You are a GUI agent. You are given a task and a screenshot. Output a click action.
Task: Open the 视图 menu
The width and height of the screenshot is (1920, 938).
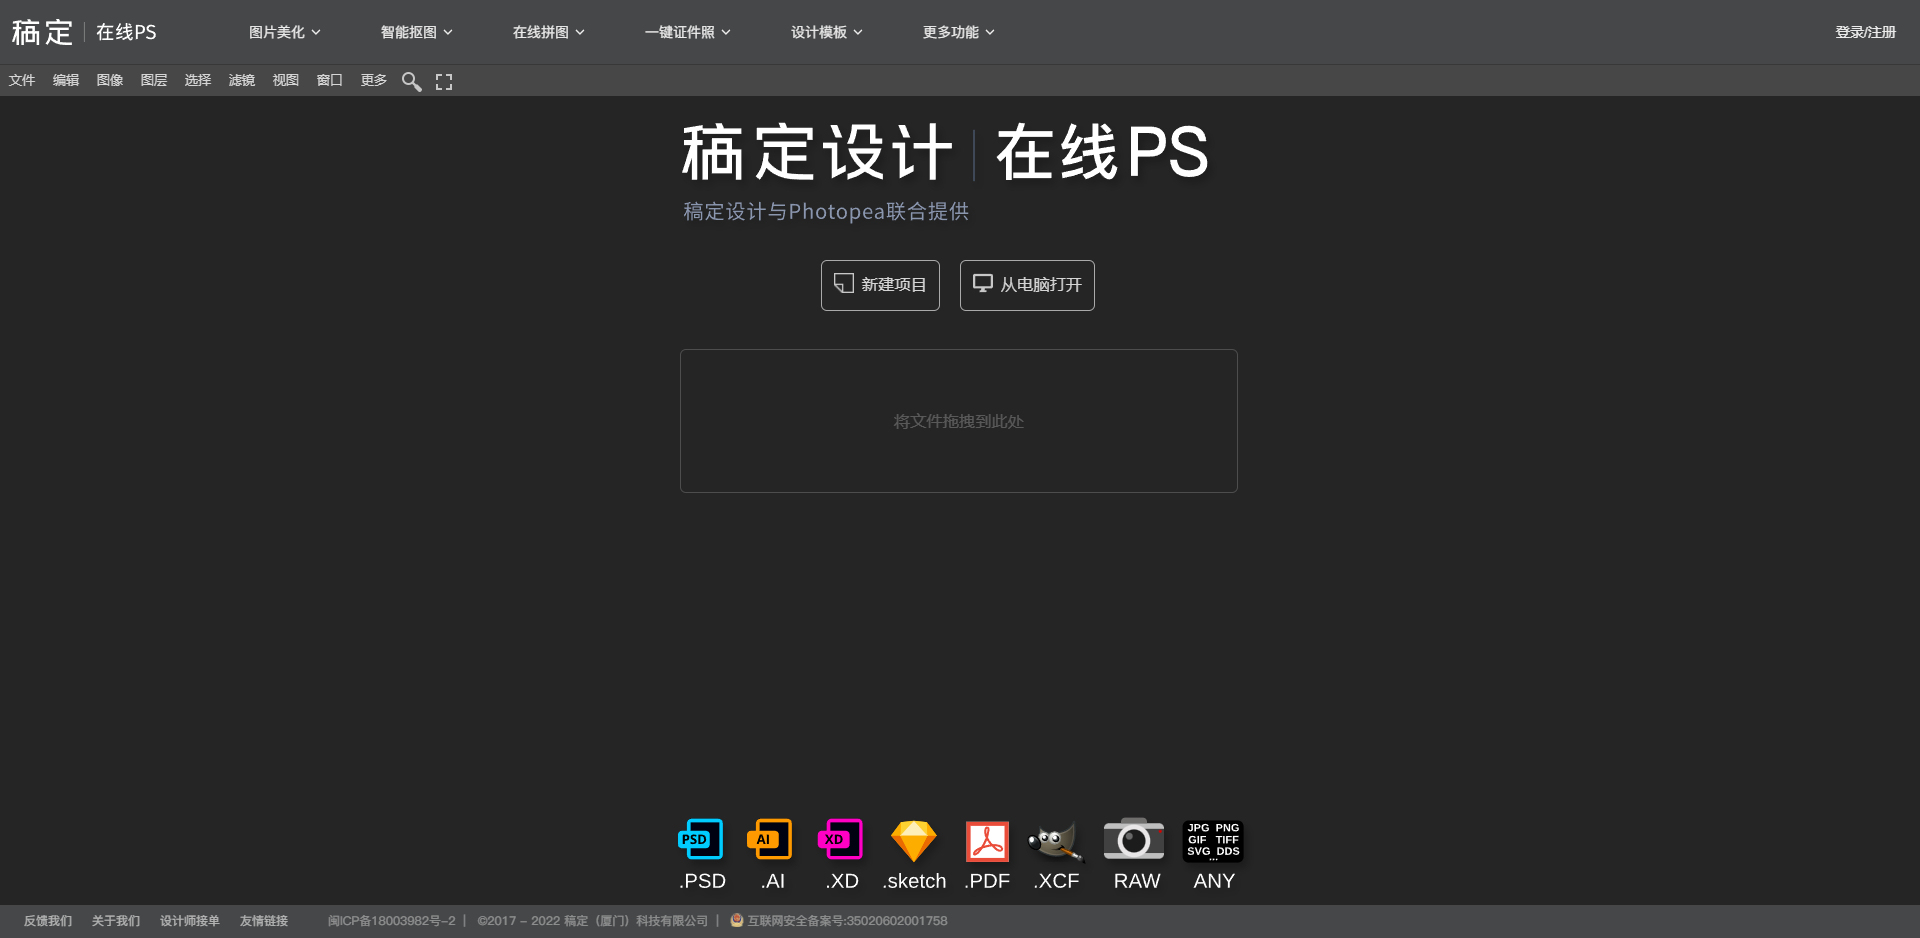point(286,80)
